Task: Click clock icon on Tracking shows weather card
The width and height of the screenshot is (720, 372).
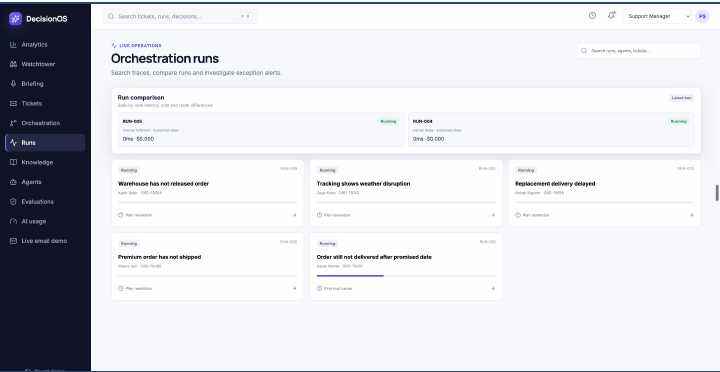Action: (319, 215)
